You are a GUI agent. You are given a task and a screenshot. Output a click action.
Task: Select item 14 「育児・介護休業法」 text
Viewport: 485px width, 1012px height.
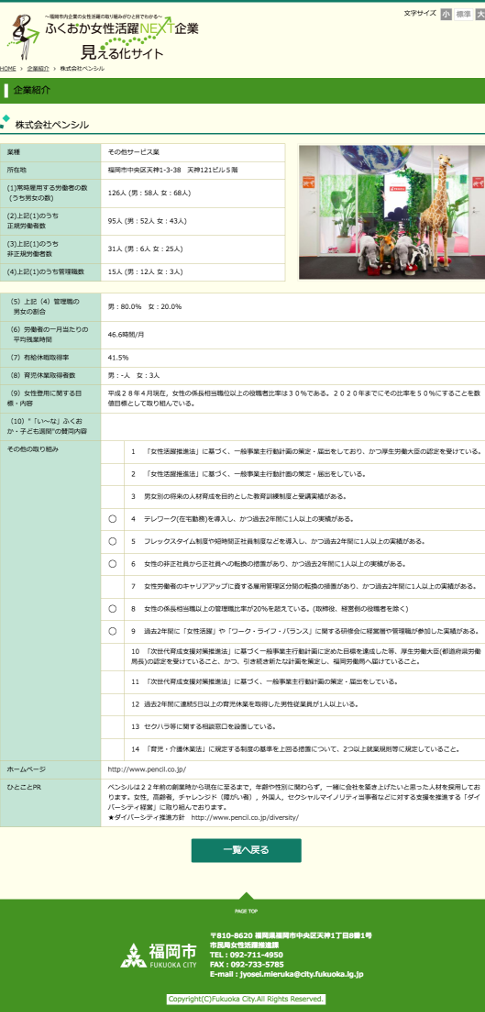tap(296, 749)
